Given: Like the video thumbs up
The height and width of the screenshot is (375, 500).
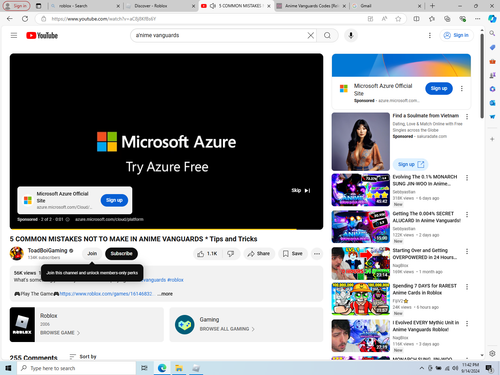Looking at the screenshot, I should tap(207, 254).
